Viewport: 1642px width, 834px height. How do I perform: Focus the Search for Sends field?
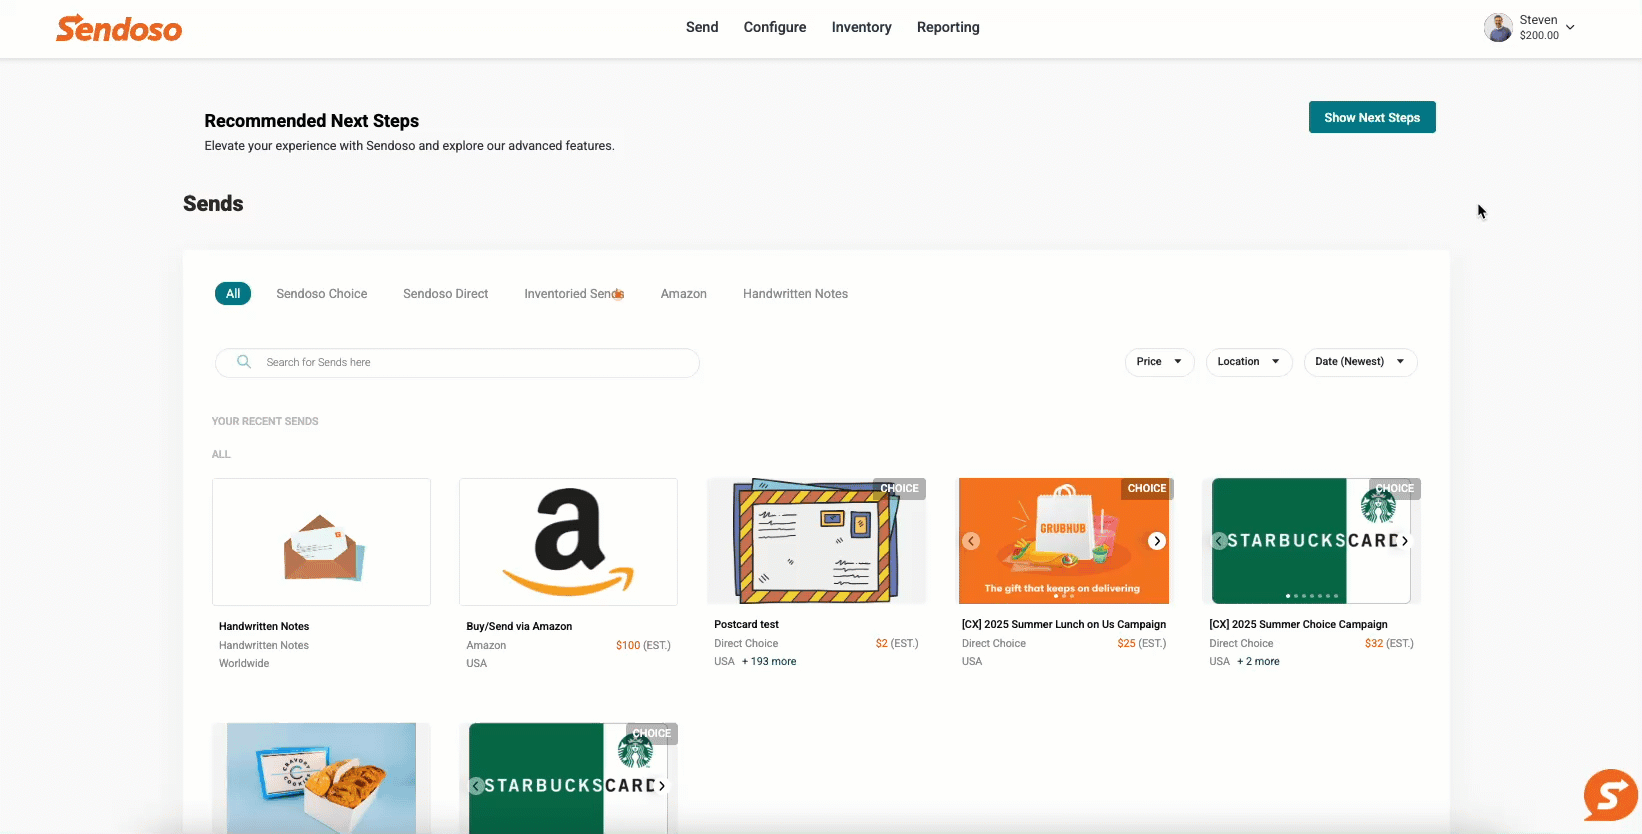(x=457, y=362)
